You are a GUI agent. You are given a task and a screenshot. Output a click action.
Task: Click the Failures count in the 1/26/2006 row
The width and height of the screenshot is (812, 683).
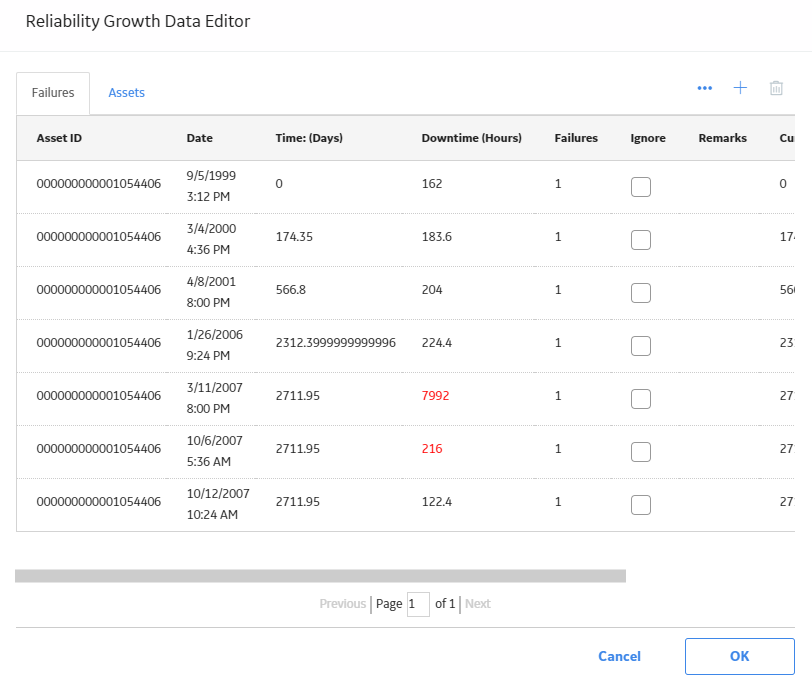558,343
